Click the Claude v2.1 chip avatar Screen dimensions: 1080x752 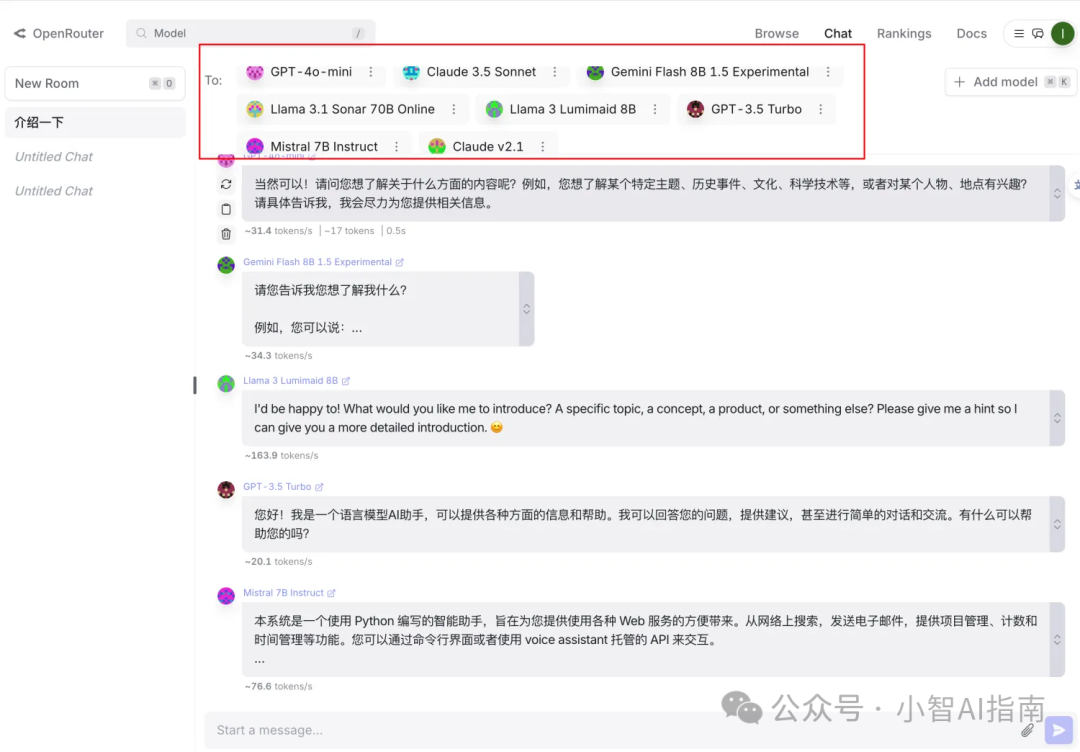point(437,146)
